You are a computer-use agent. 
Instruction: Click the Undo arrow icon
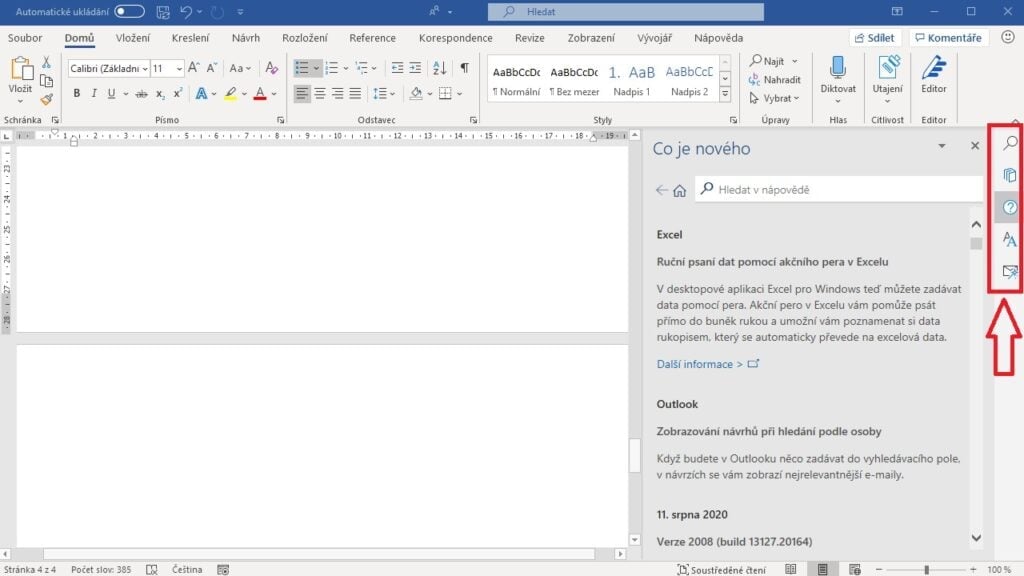click(187, 12)
